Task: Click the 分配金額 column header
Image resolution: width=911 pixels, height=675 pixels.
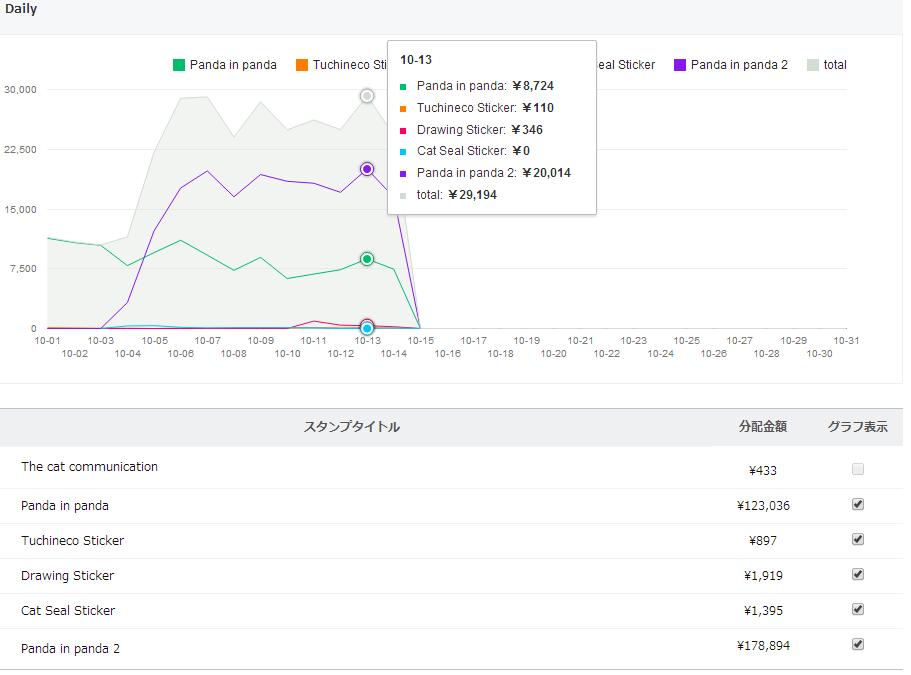Action: (762, 427)
